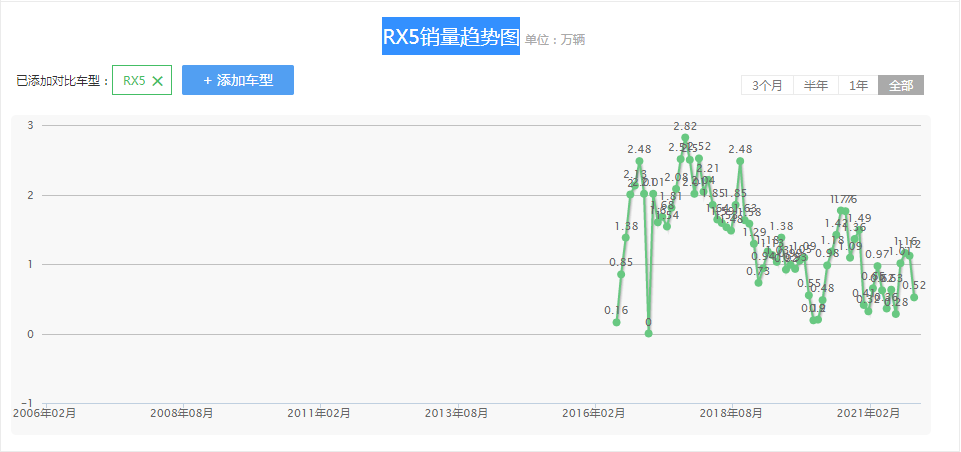Click the data point labeled 0.28
This screenshot has width=961, height=452.
[x=895, y=313]
